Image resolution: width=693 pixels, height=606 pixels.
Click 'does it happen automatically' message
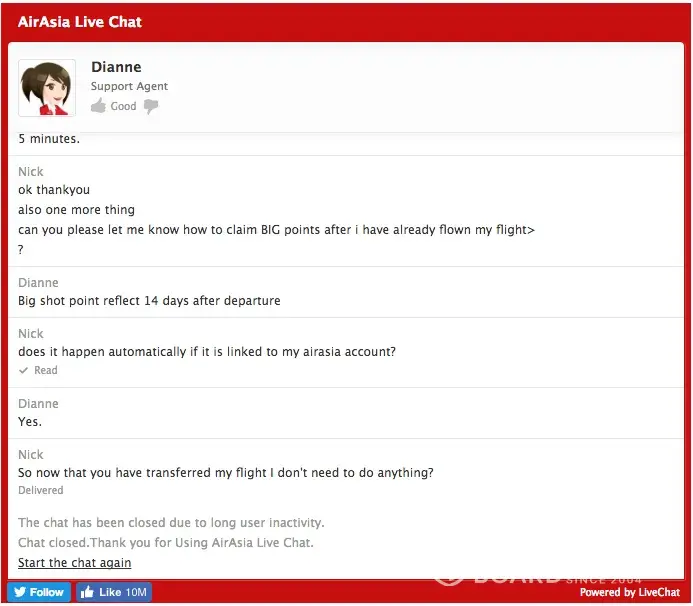pyautogui.click(x=207, y=352)
